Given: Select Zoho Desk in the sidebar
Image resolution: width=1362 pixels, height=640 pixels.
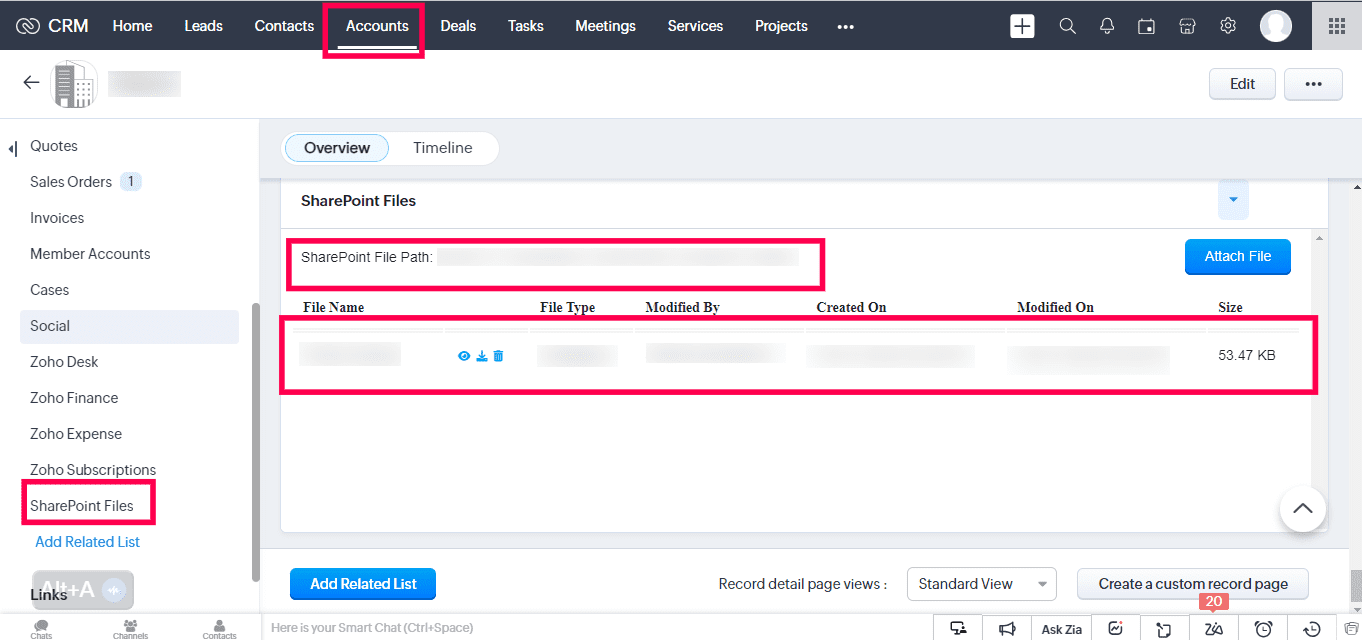Looking at the screenshot, I should point(64,362).
